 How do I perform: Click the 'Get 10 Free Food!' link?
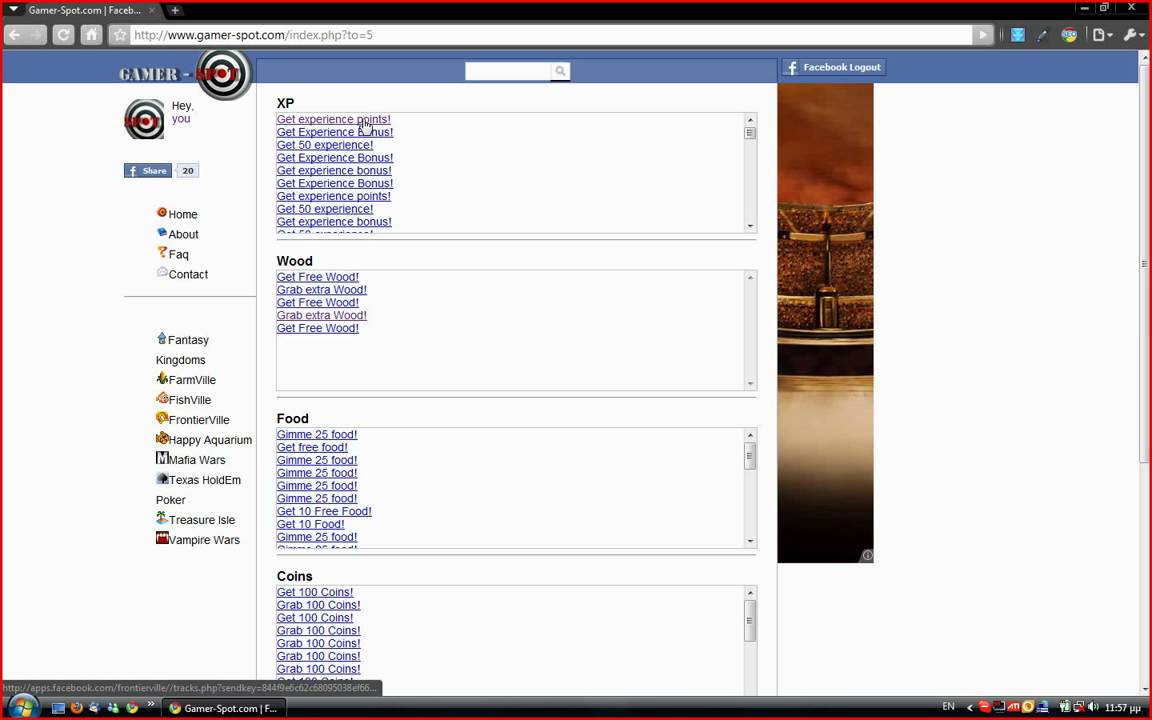coord(324,511)
